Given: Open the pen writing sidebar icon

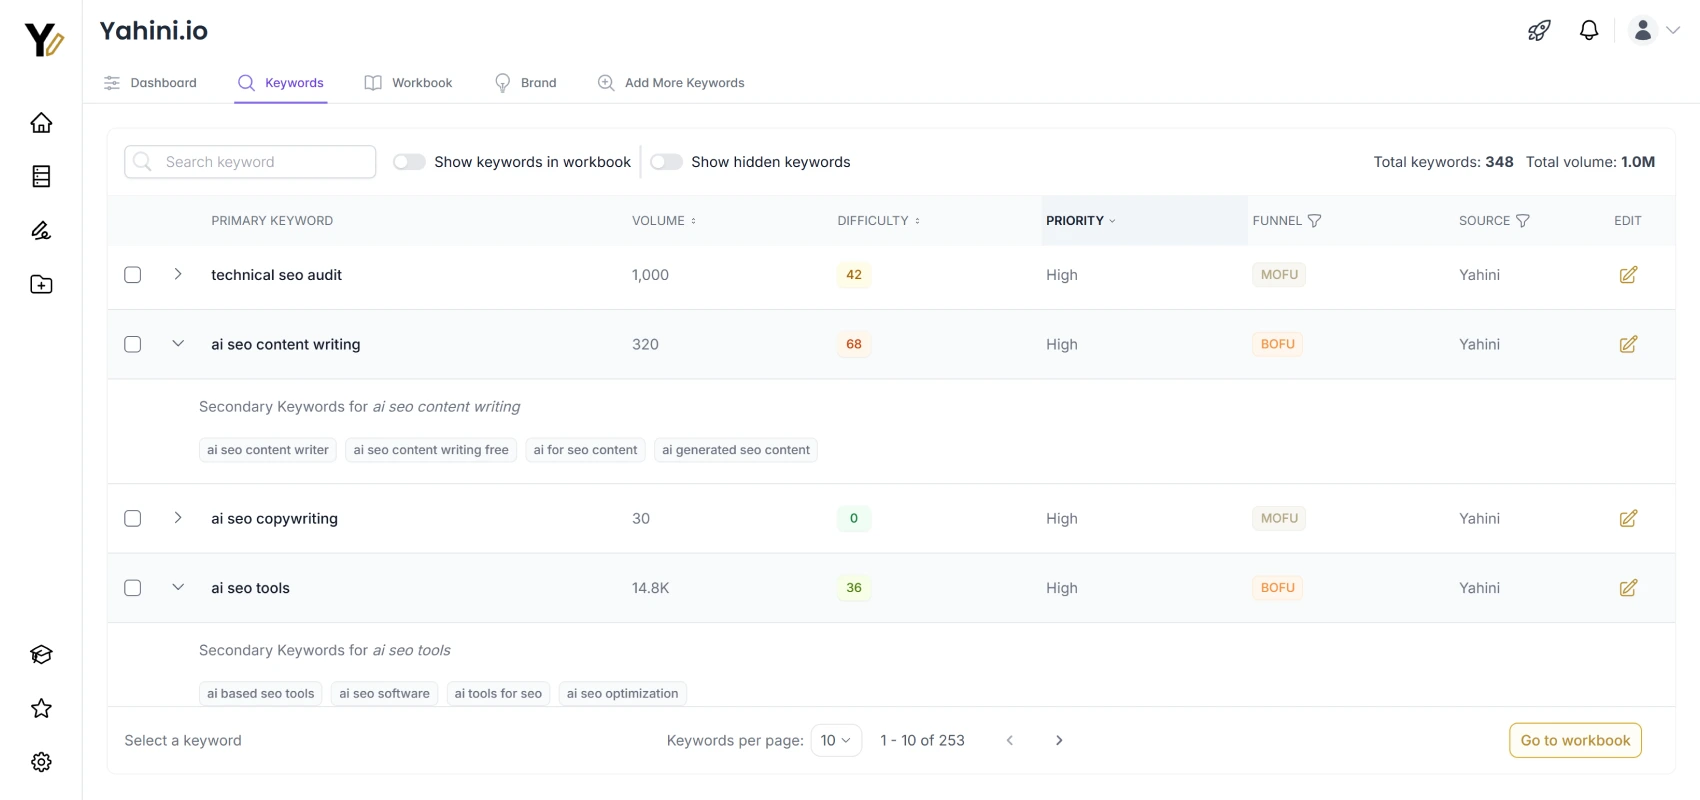Looking at the screenshot, I should point(41,231).
